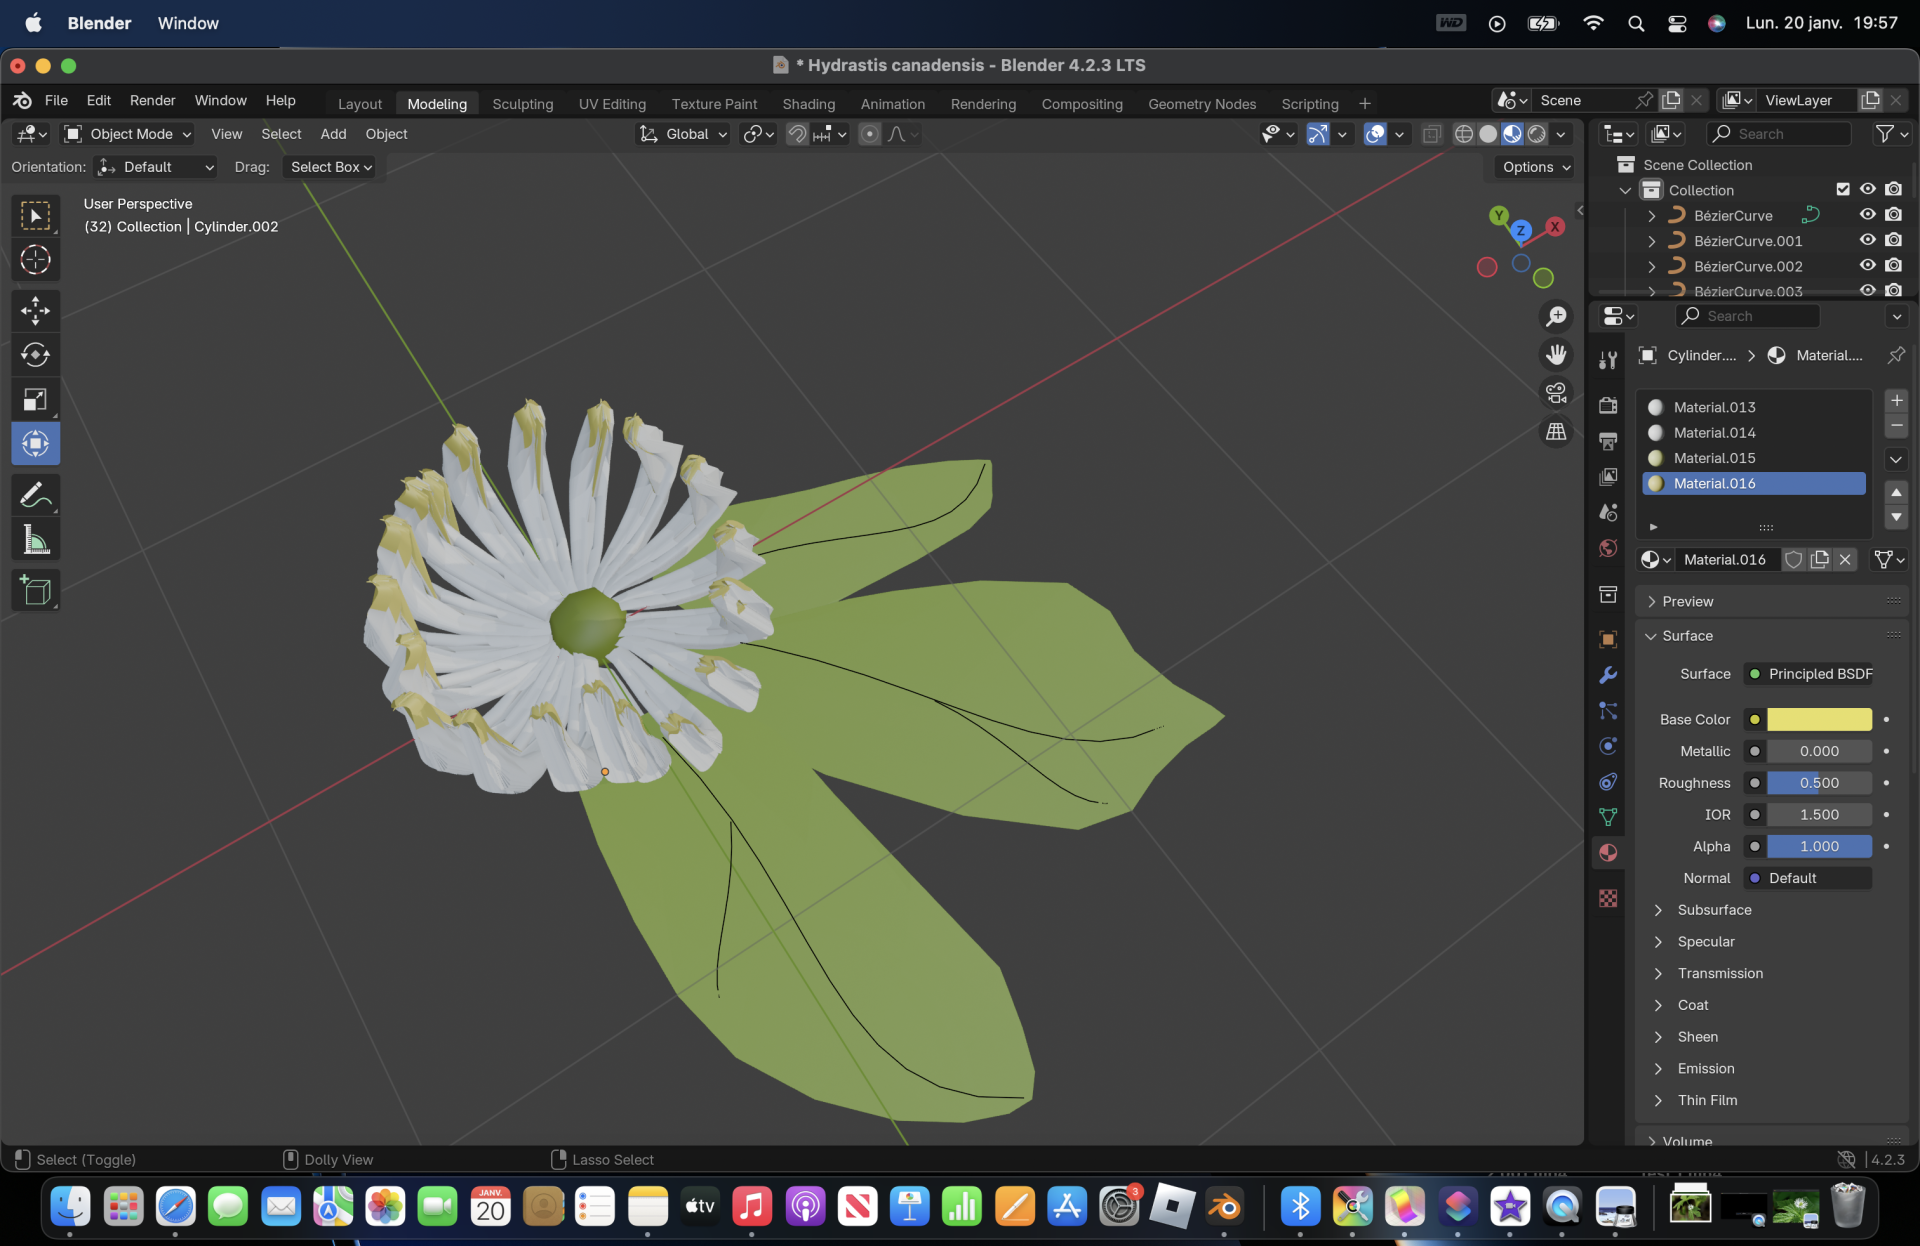Open the World properties tab
The image size is (1920, 1246).
(x=1608, y=548)
